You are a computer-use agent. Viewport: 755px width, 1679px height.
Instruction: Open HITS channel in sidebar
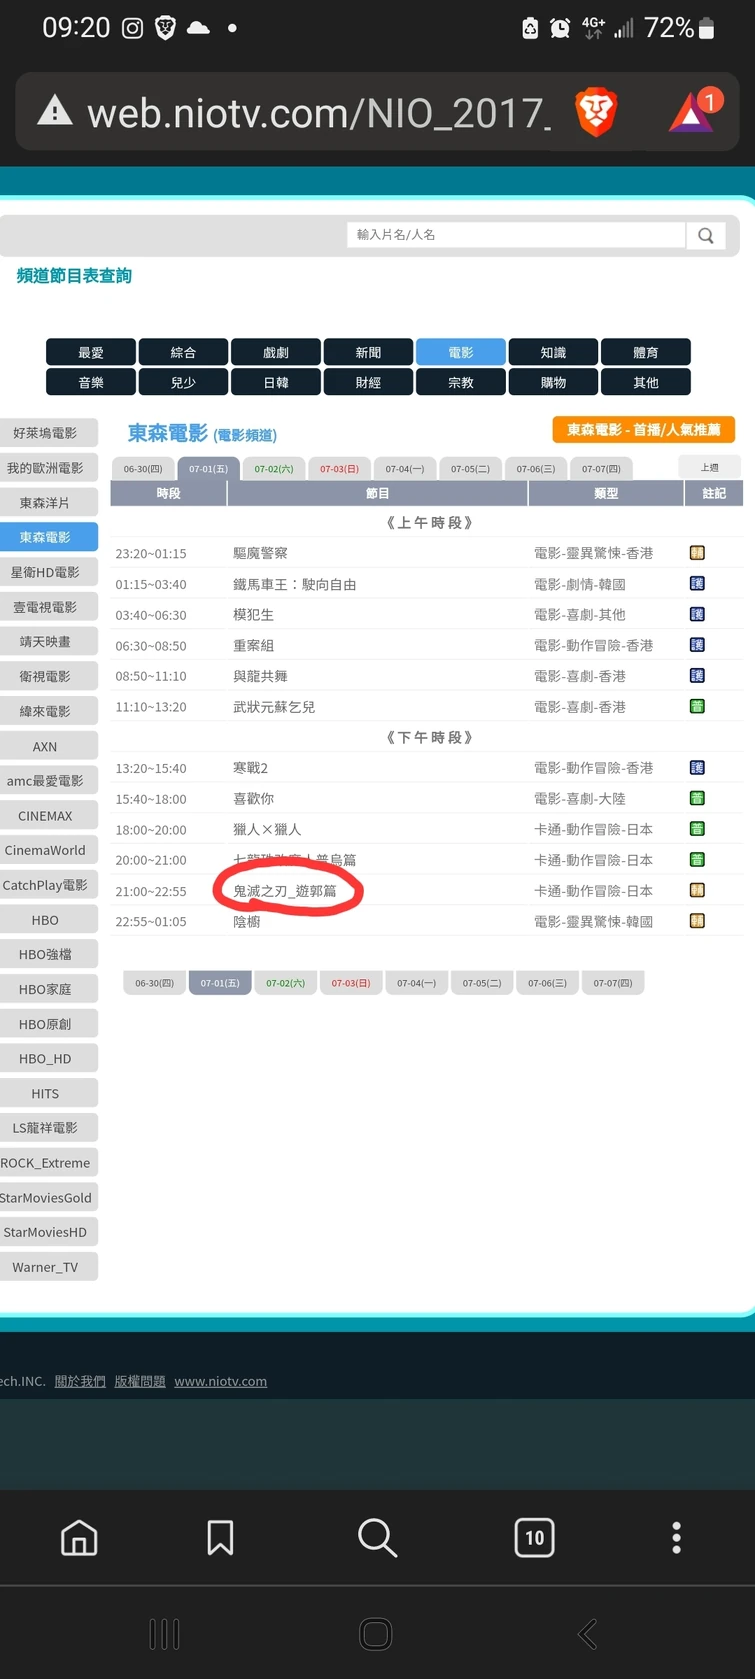46,1093
